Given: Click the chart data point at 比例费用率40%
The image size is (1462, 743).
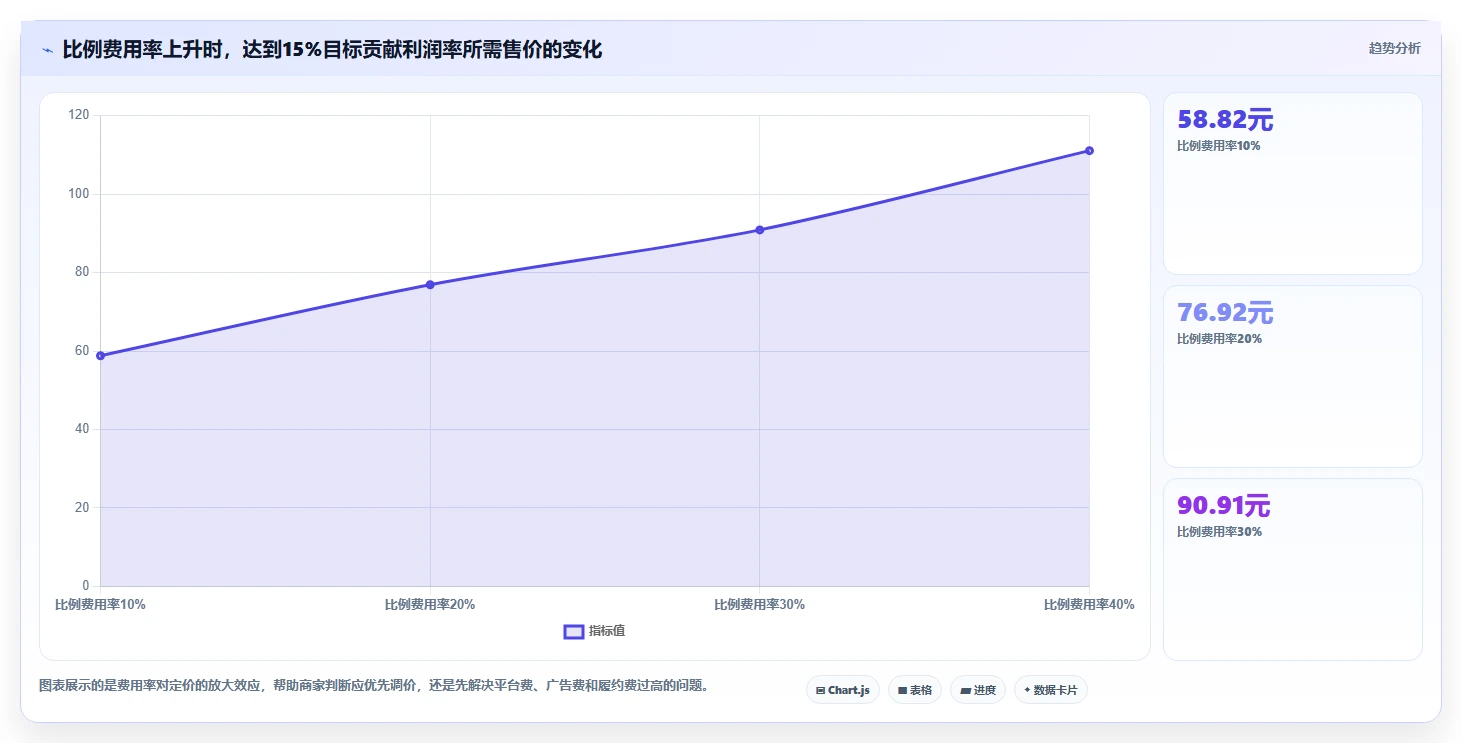Looking at the screenshot, I should (1089, 151).
